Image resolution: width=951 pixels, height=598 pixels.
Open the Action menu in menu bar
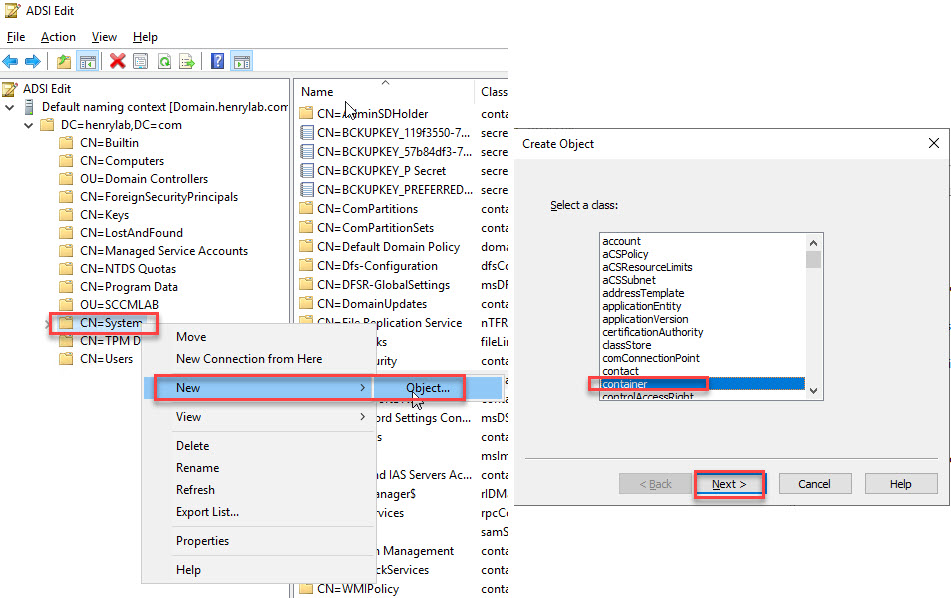(x=58, y=37)
